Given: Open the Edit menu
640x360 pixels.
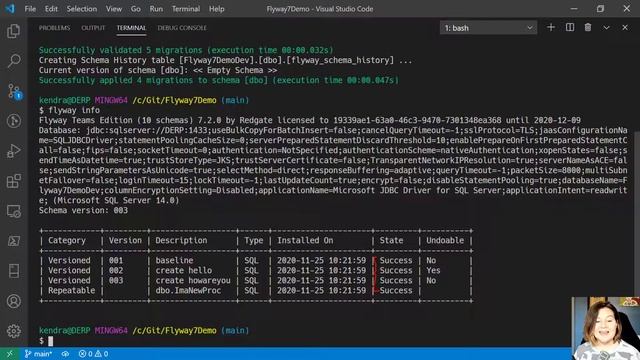Looking at the screenshot, I should [x=51, y=9].
